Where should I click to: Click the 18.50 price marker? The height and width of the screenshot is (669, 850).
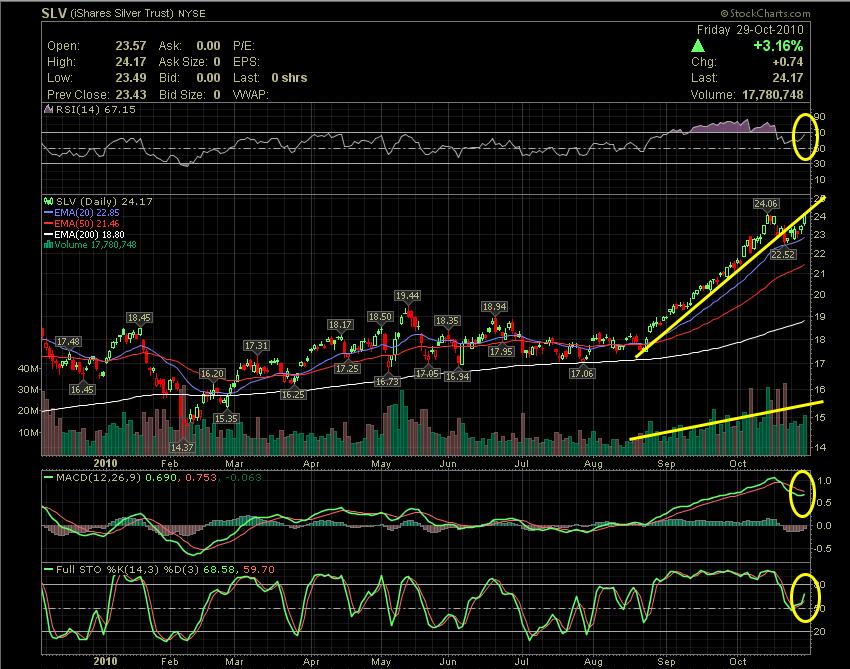(380, 317)
